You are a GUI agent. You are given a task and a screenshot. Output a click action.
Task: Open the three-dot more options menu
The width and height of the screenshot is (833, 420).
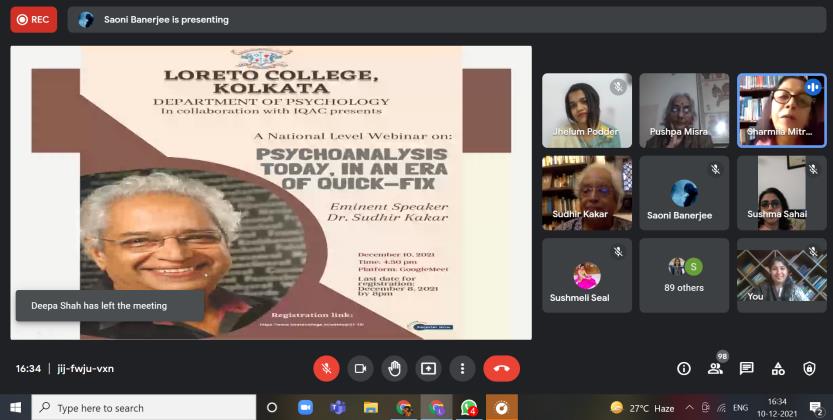[461, 368]
